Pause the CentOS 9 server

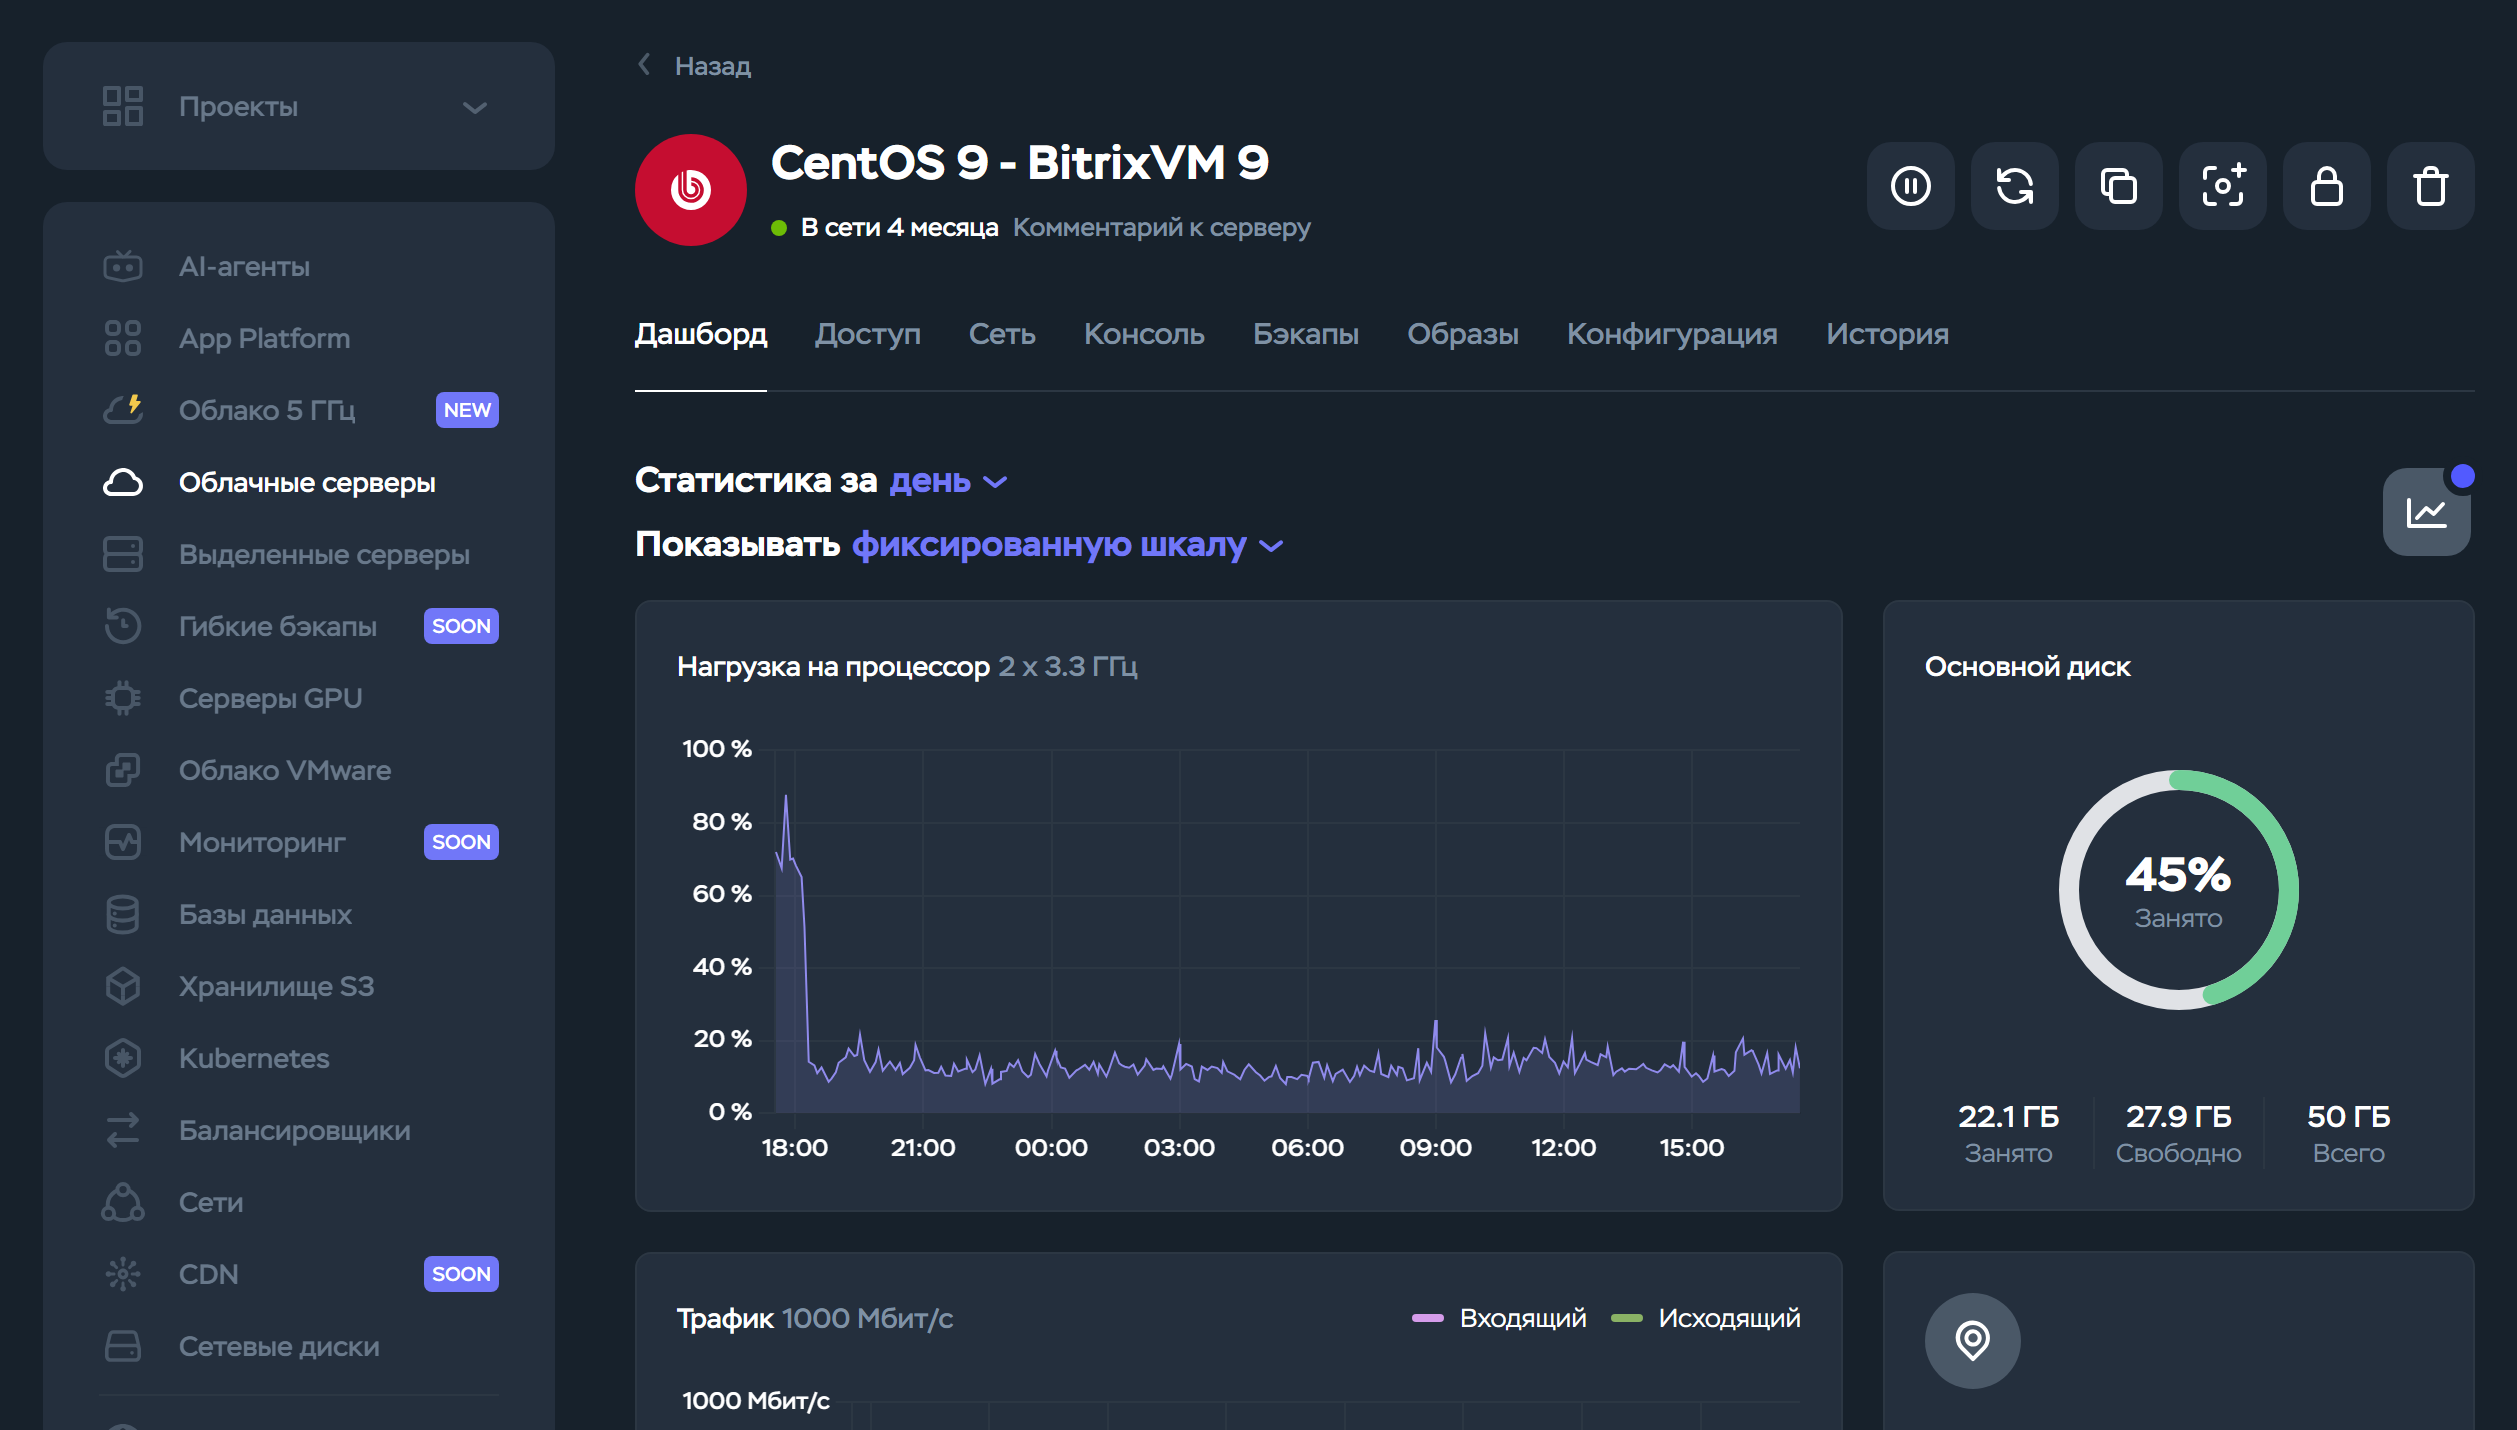click(x=1911, y=186)
